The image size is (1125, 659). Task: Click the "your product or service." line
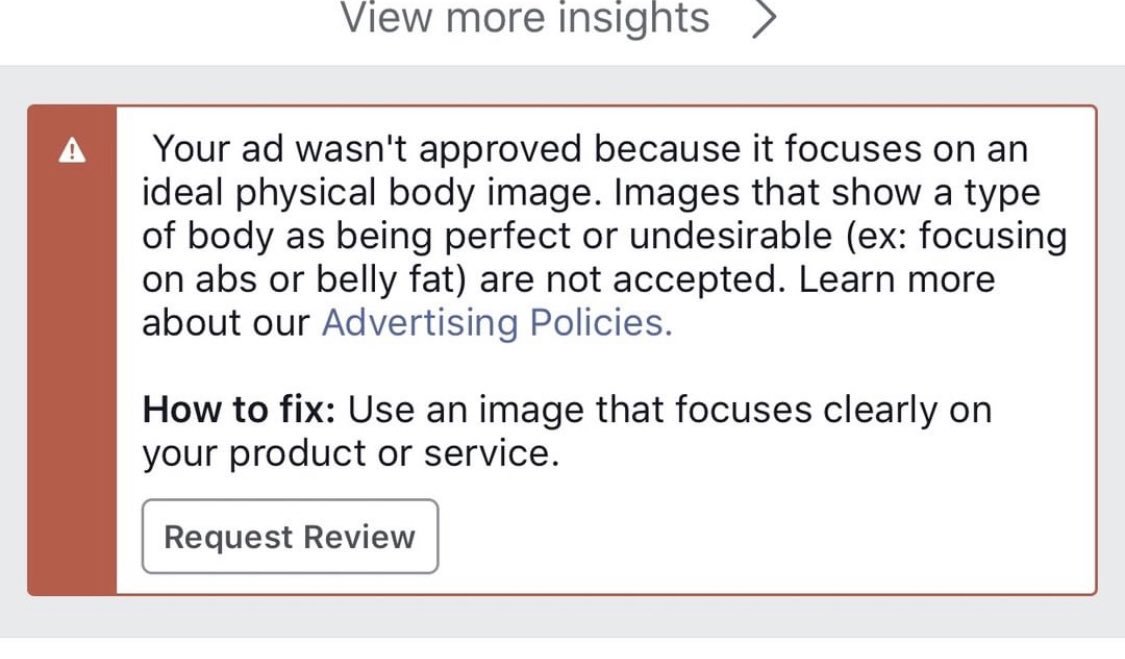click(350, 453)
